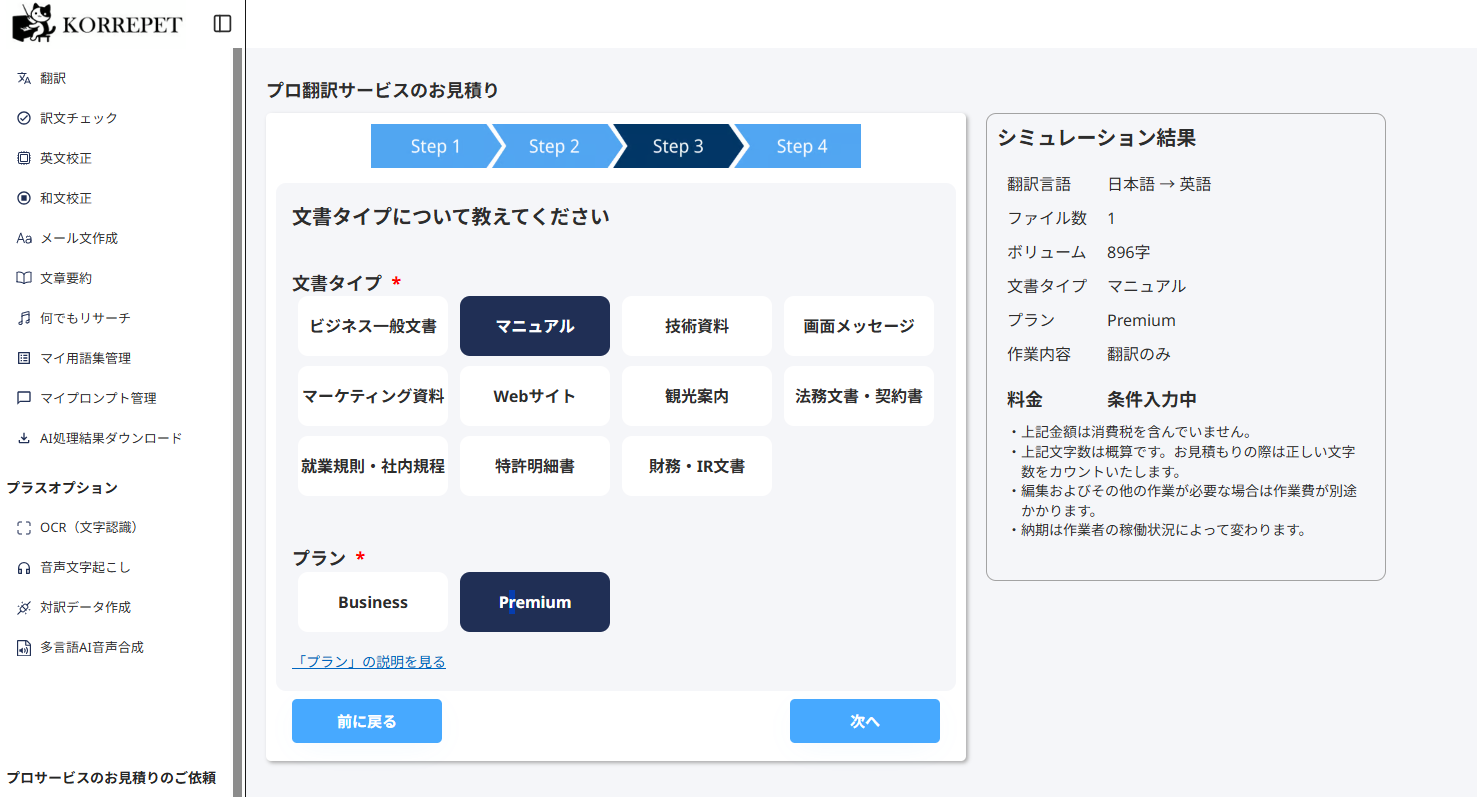Click the マイプロンプト管理 speech bubble icon

pos(24,398)
